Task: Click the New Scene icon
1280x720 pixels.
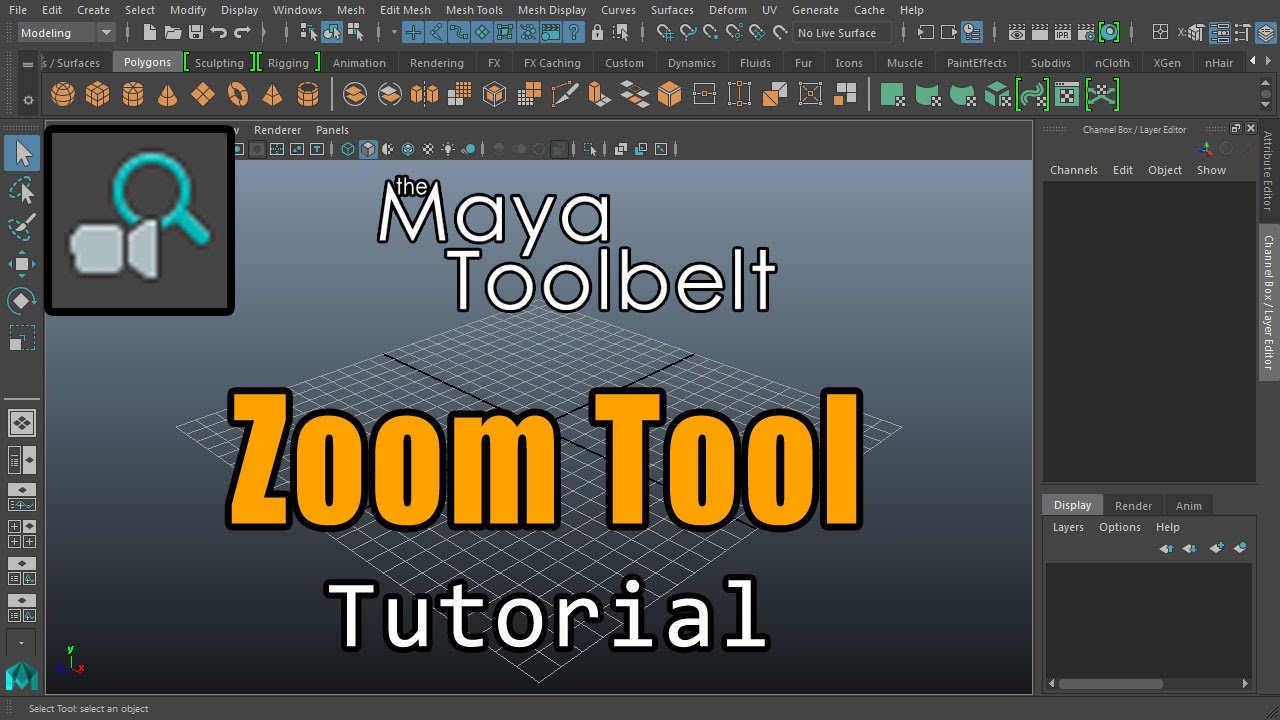Action: click(152, 33)
